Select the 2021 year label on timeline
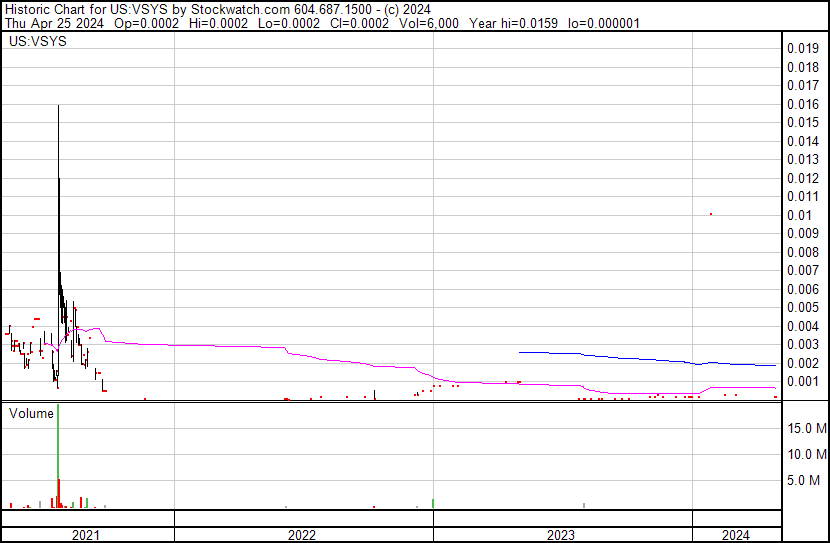Screen dimensions: 830x543 point(87,535)
